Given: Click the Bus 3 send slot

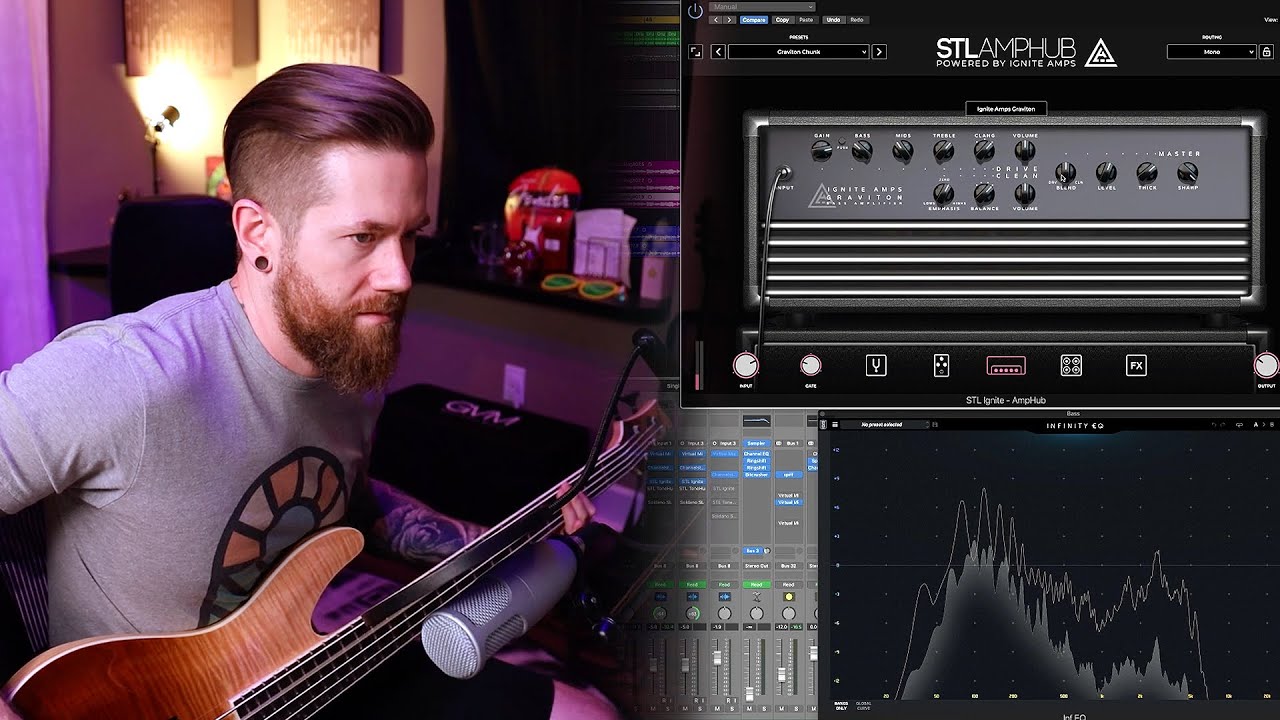Looking at the screenshot, I should coord(753,550).
